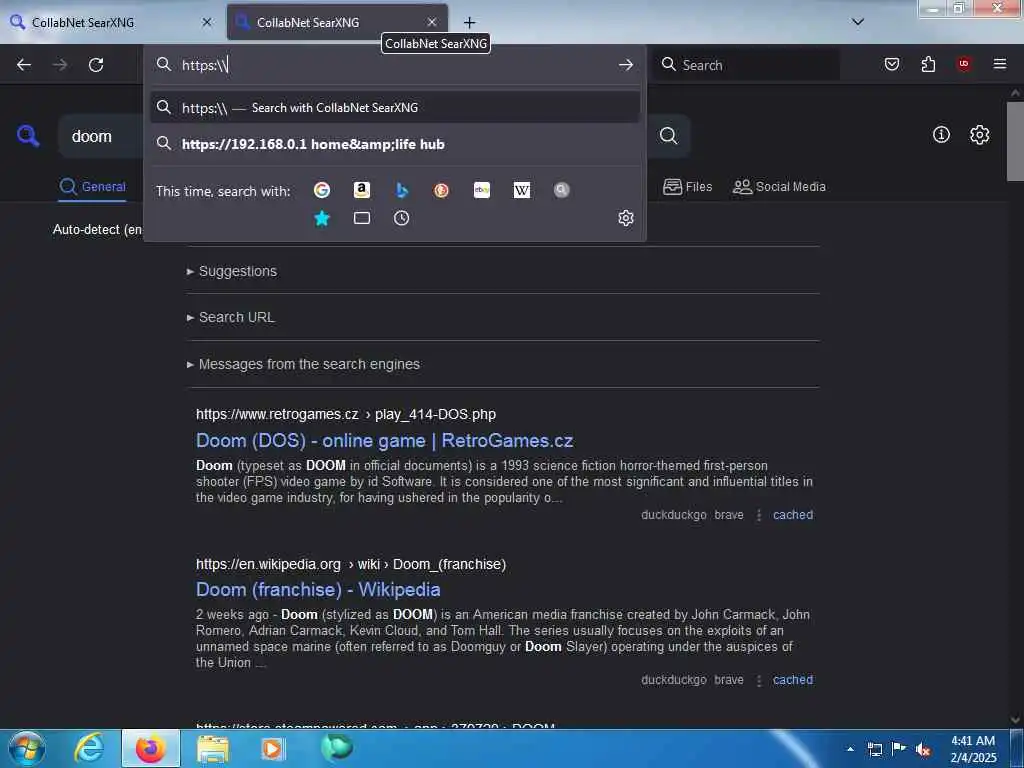The image size is (1024, 768).
Task: Open the Pocket save icon
Action: point(892,64)
